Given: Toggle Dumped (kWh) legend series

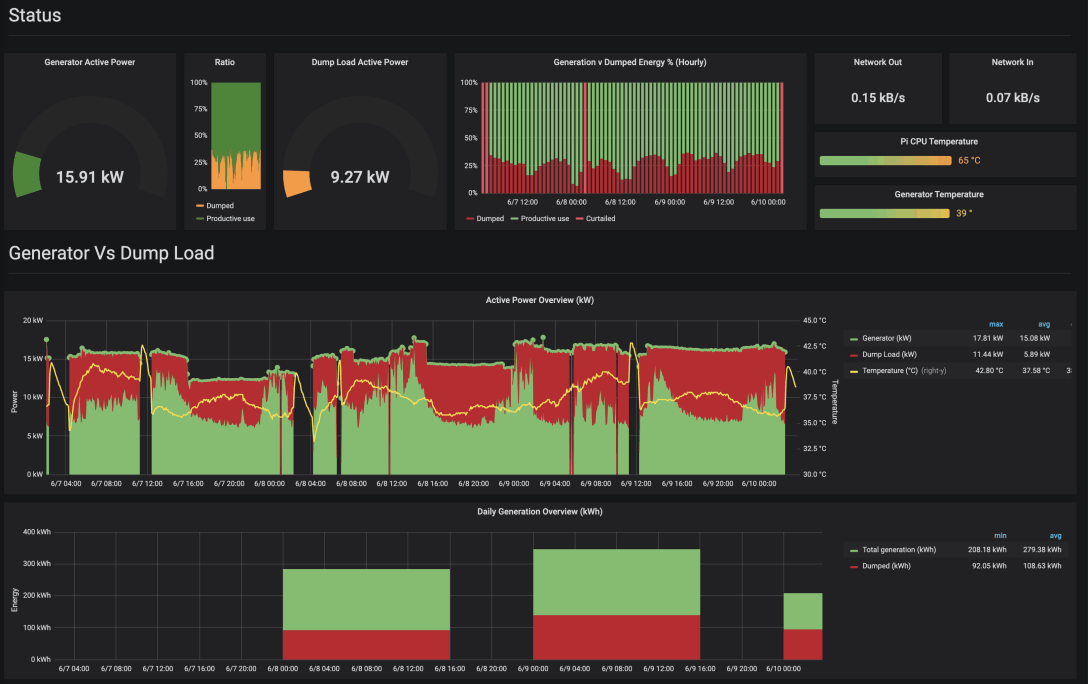Looking at the screenshot, I should click(887, 566).
